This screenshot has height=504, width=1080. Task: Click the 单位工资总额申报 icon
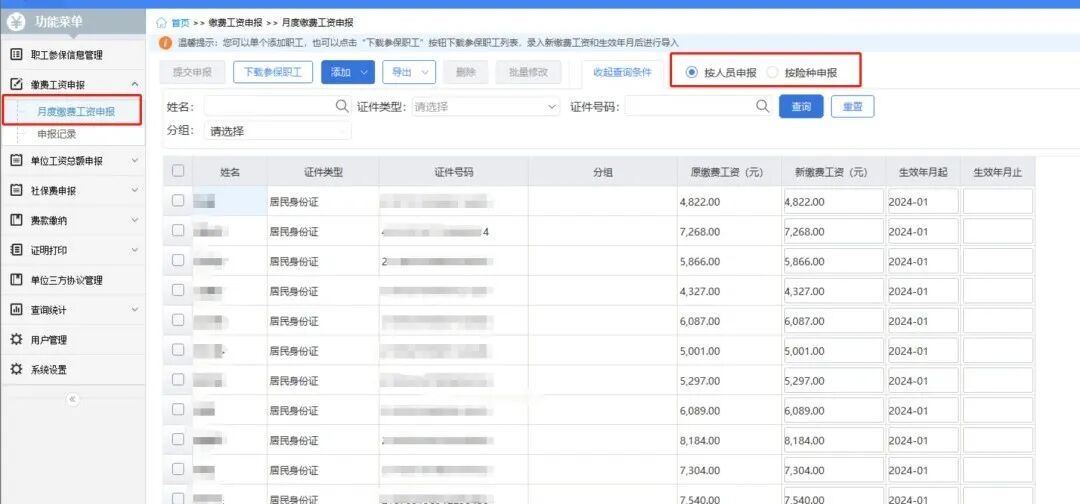click(17, 161)
